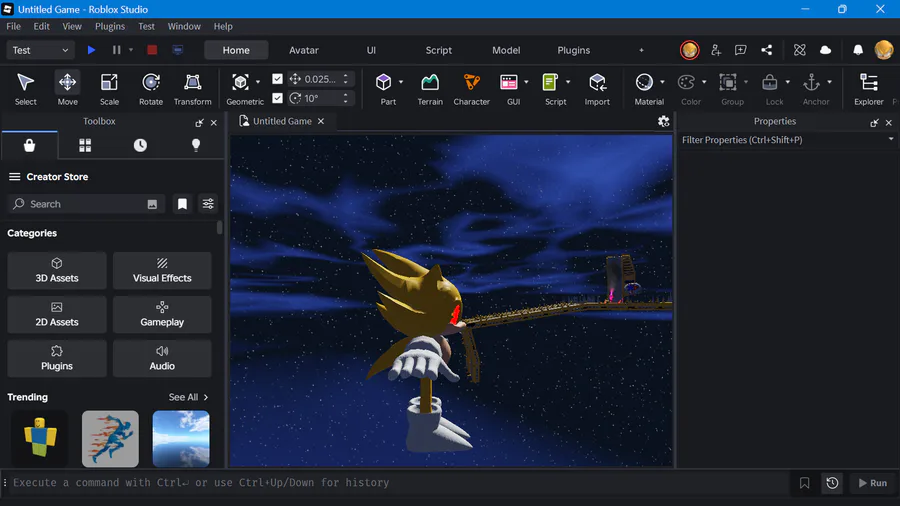Image resolution: width=900 pixels, height=506 pixels.
Task: Expand the pause options arrow
Action: (131, 50)
